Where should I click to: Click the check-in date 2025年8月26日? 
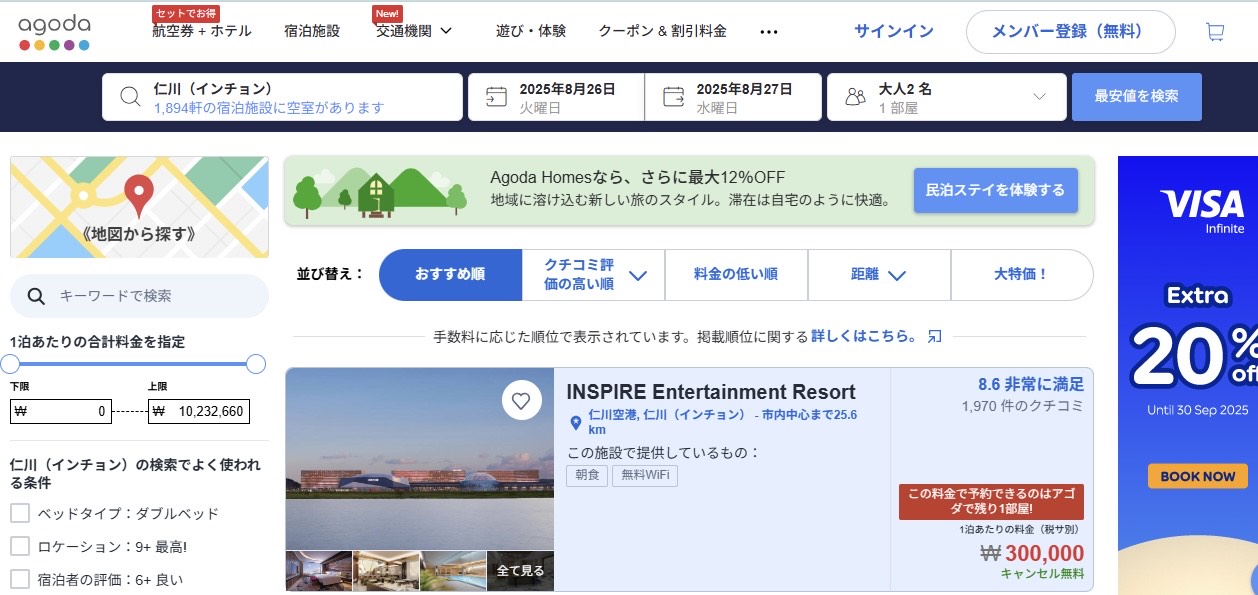pos(555,97)
